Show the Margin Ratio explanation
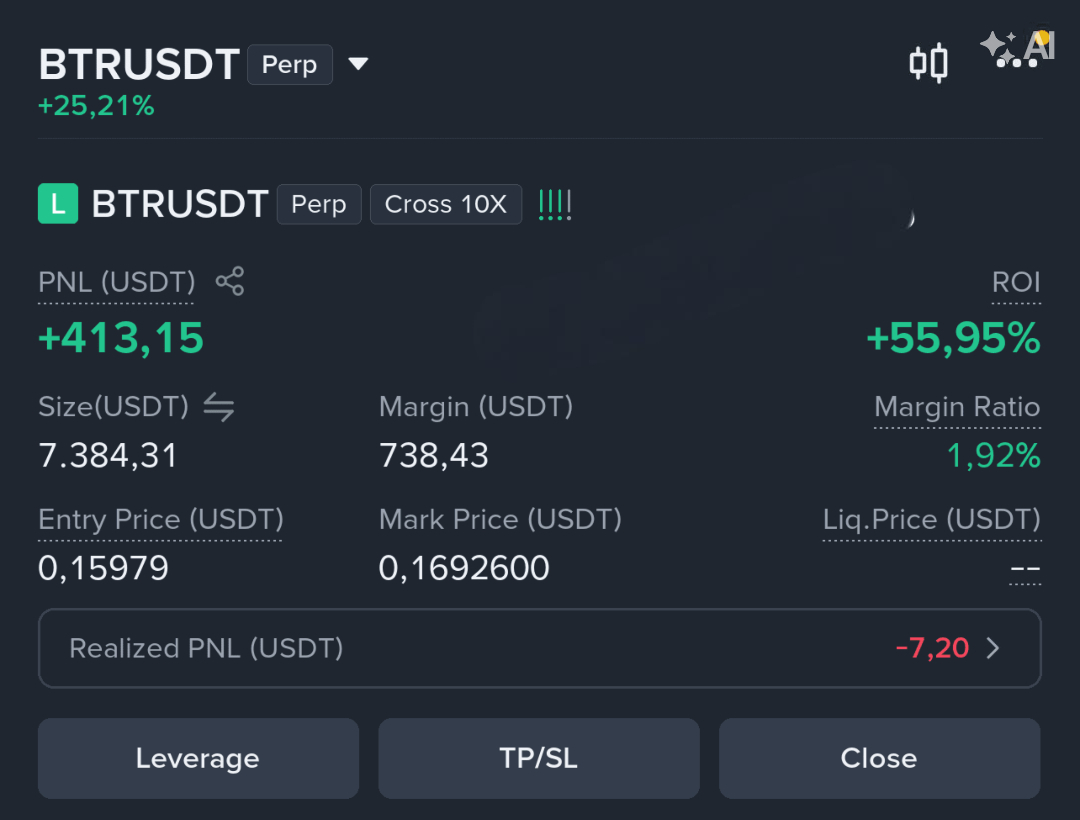The height and width of the screenshot is (820, 1080). coord(957,407)
